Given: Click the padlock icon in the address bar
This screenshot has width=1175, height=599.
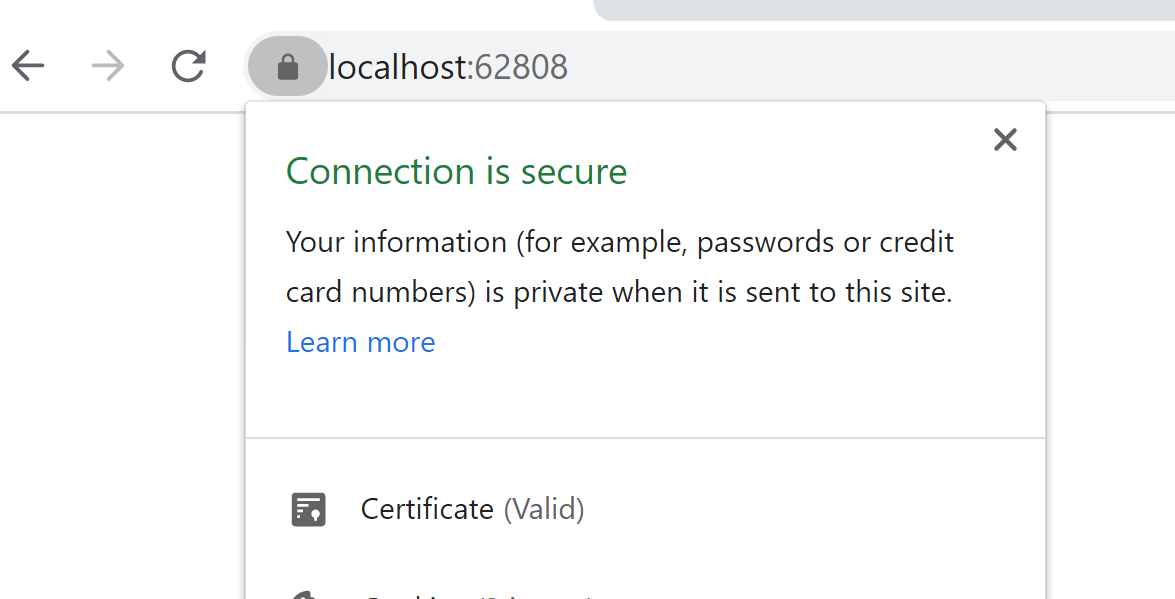Looking at the screenshot, I should click(286, 66).
